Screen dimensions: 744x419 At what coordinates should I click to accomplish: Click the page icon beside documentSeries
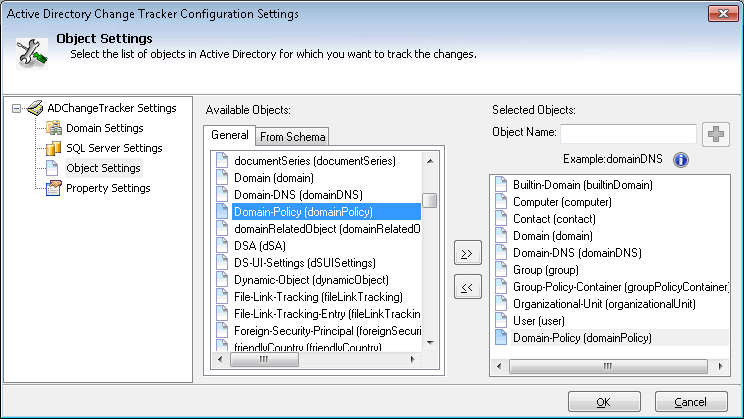coord(222,160)
